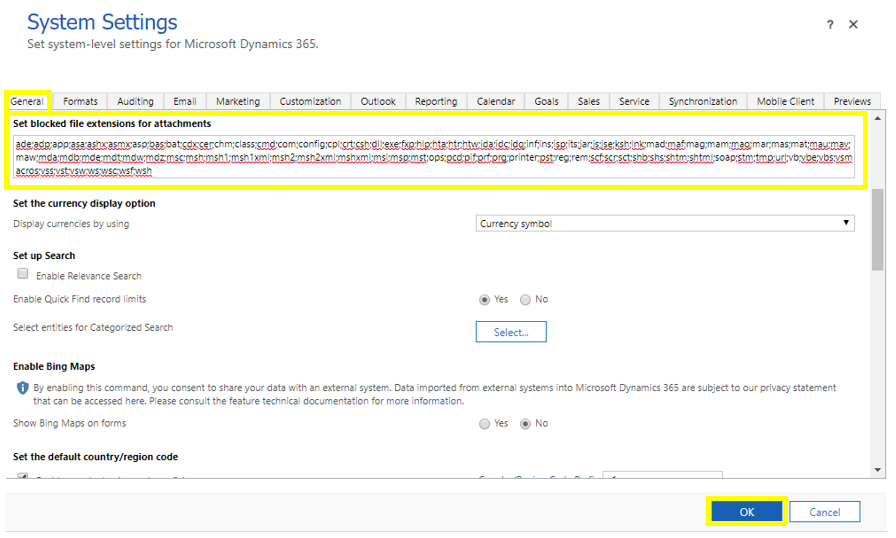This screenshot has width=896, height=538.
Task: Close the System Settings dialog
Action: [853, 25]
